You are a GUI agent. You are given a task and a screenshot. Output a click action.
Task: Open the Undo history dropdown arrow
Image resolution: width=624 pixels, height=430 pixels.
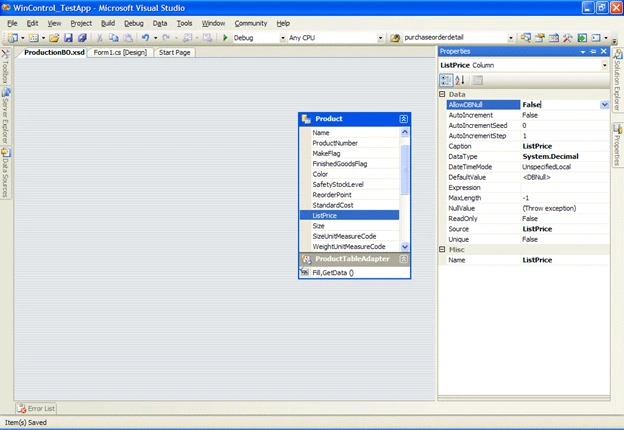click(x=155, y=38)
